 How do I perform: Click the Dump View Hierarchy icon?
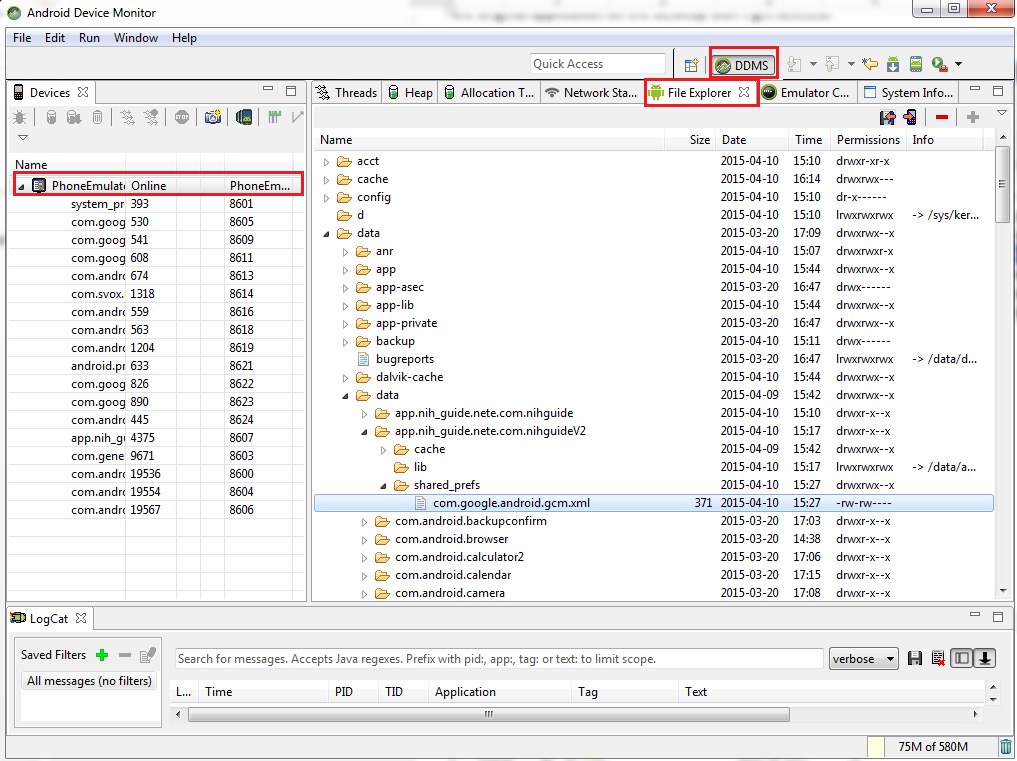(x=243, y=117)
